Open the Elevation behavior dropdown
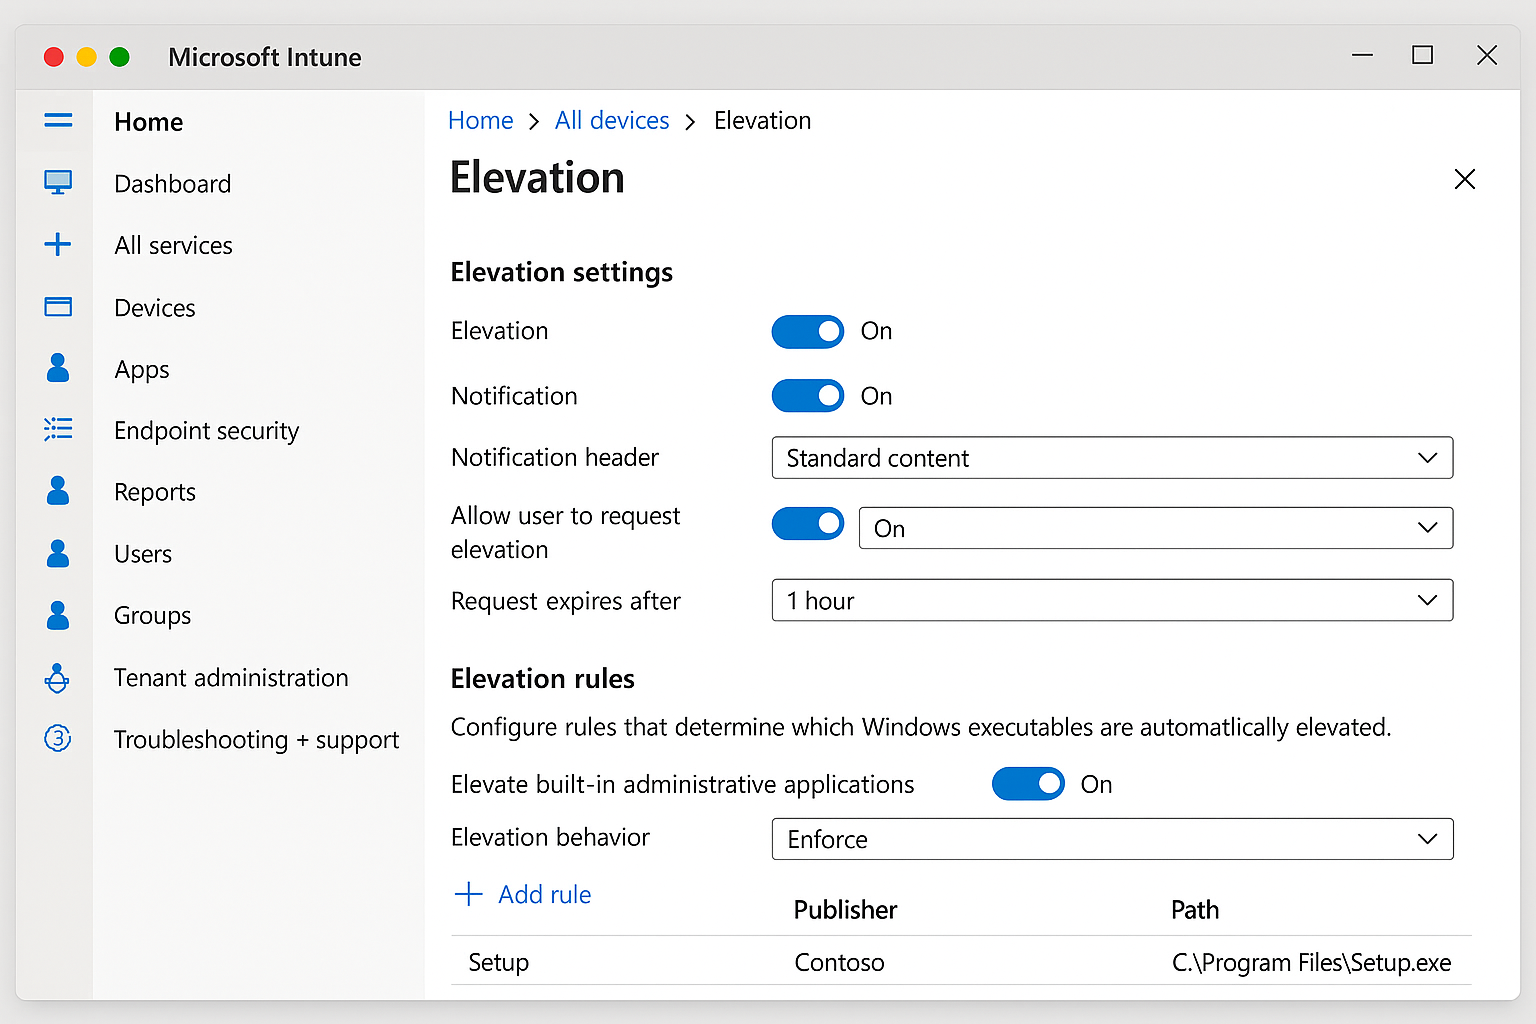The height and width of the screenshot is (1024, 1536). [1112, 839]
